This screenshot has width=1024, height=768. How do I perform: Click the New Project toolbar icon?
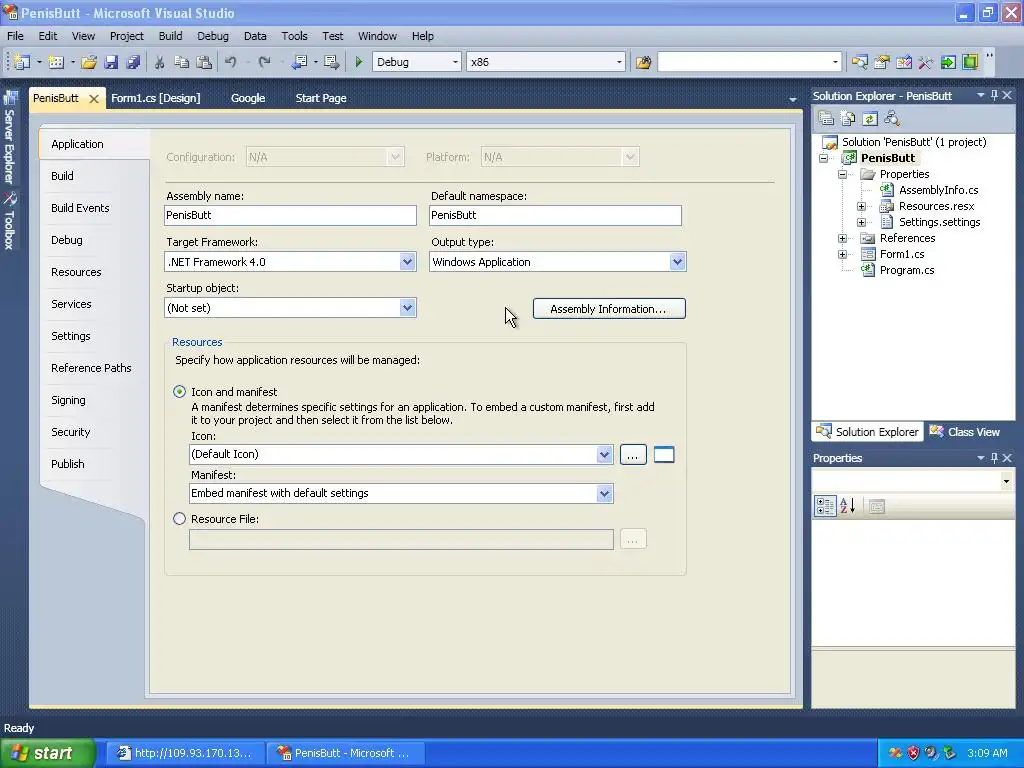click(22, 62)
